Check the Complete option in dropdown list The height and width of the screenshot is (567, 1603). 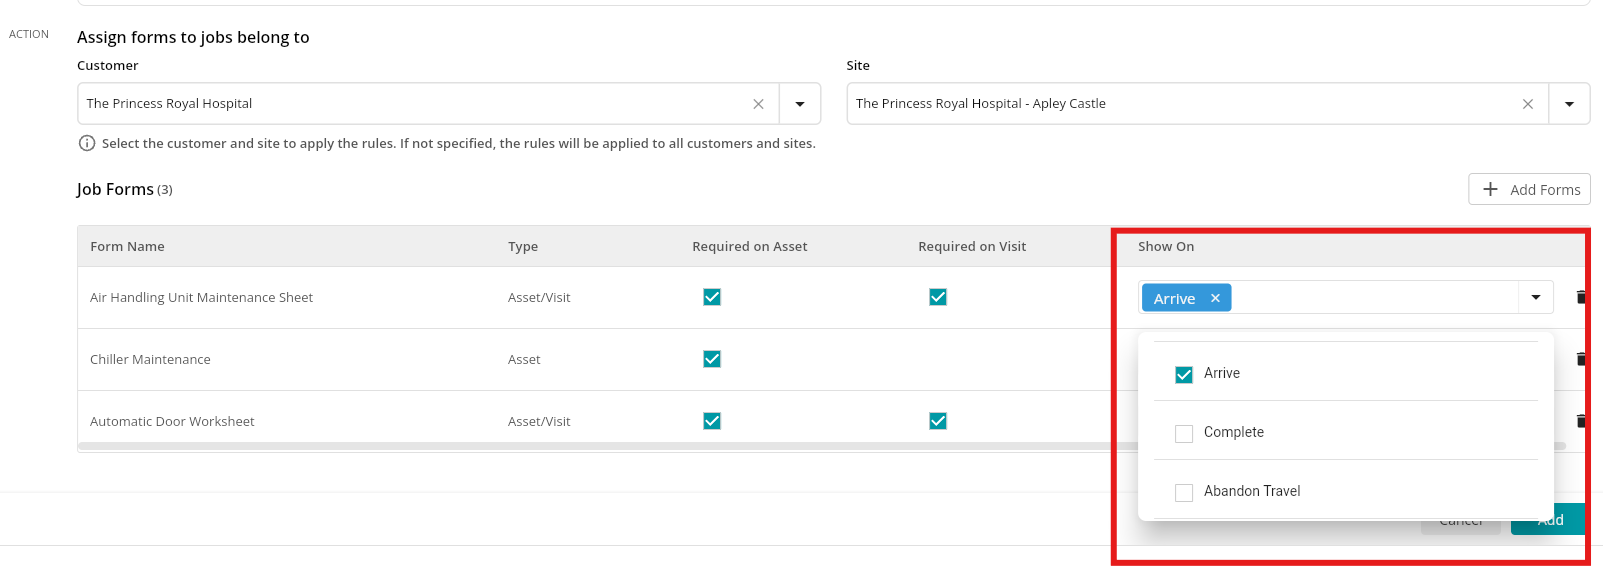pos(1184,433)
